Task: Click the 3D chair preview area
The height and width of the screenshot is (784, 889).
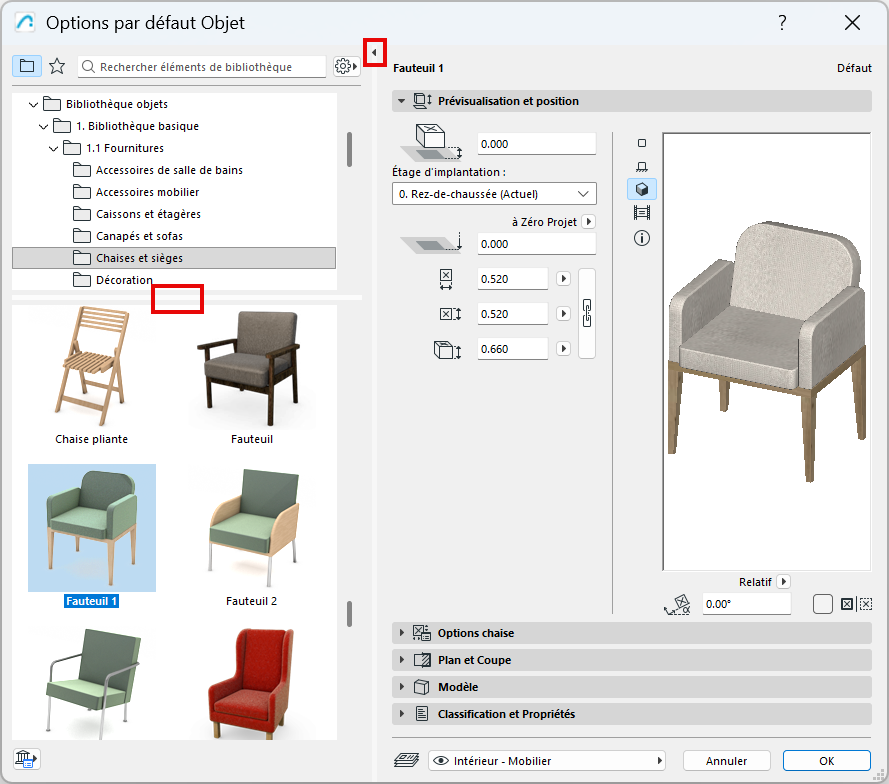Action: (767, 351)
